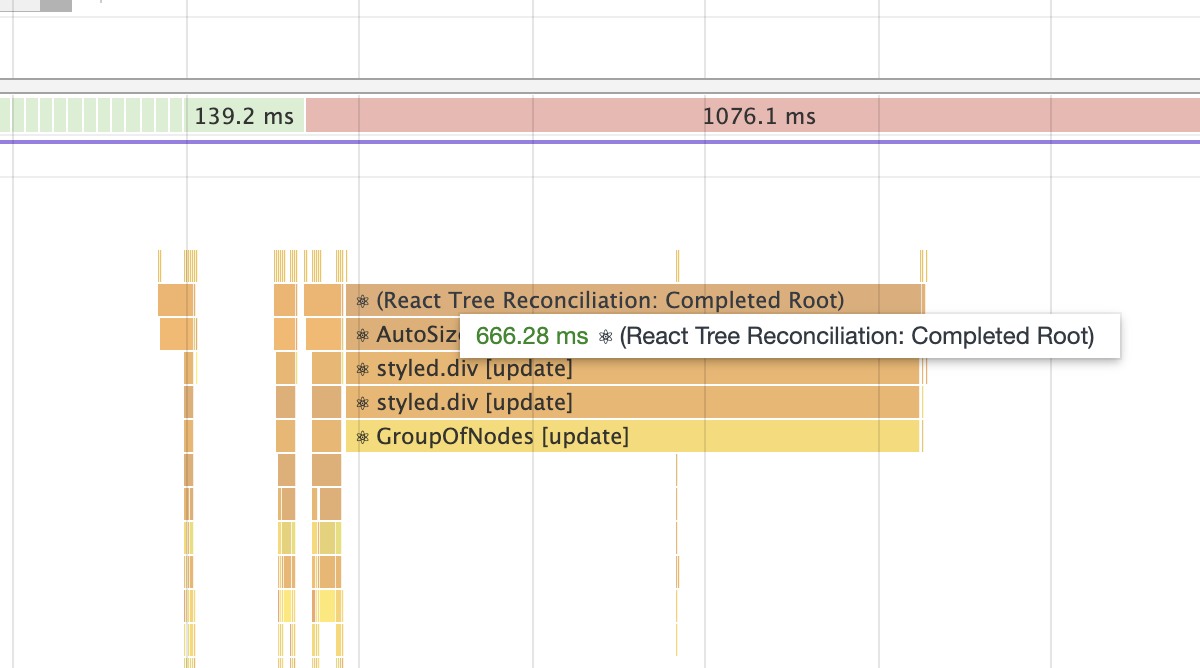Click the red "1076.1 ms" frame segment
This screenshot has width=1200, height=668.
[760, 115]
